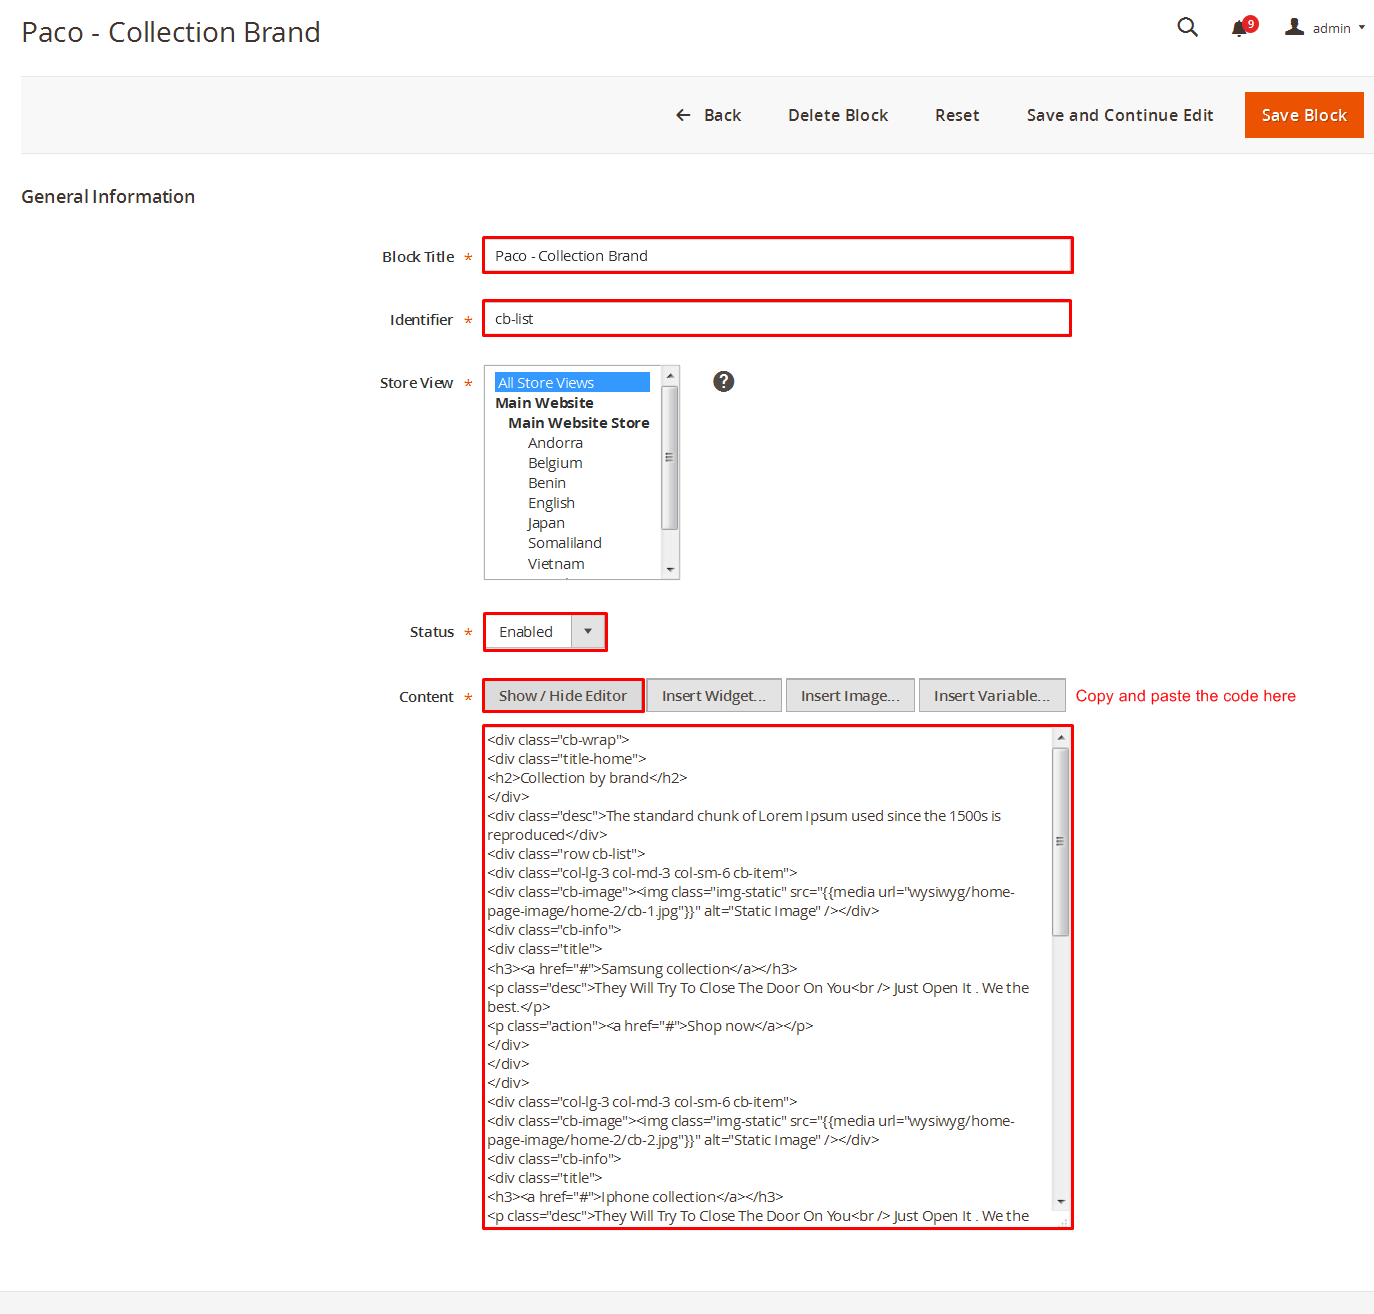Select Japan store view

coord(546,523)
